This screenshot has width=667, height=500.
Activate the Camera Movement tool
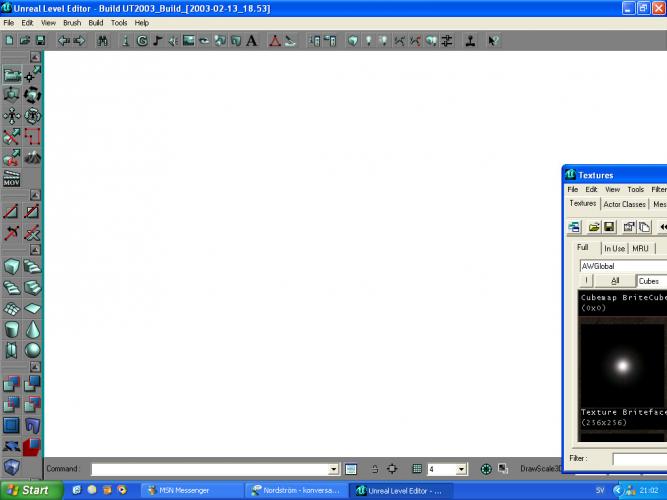(11, 75)
